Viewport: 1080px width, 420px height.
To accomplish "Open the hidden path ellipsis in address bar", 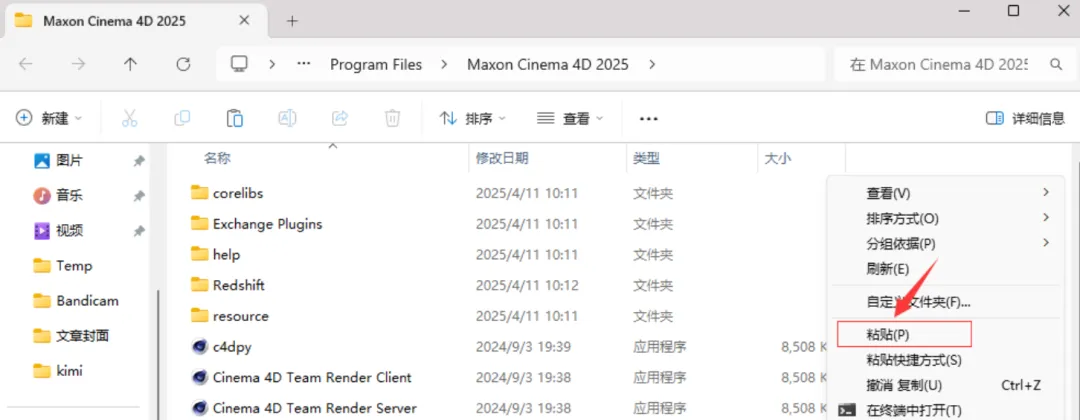I will tap(304, 64).
